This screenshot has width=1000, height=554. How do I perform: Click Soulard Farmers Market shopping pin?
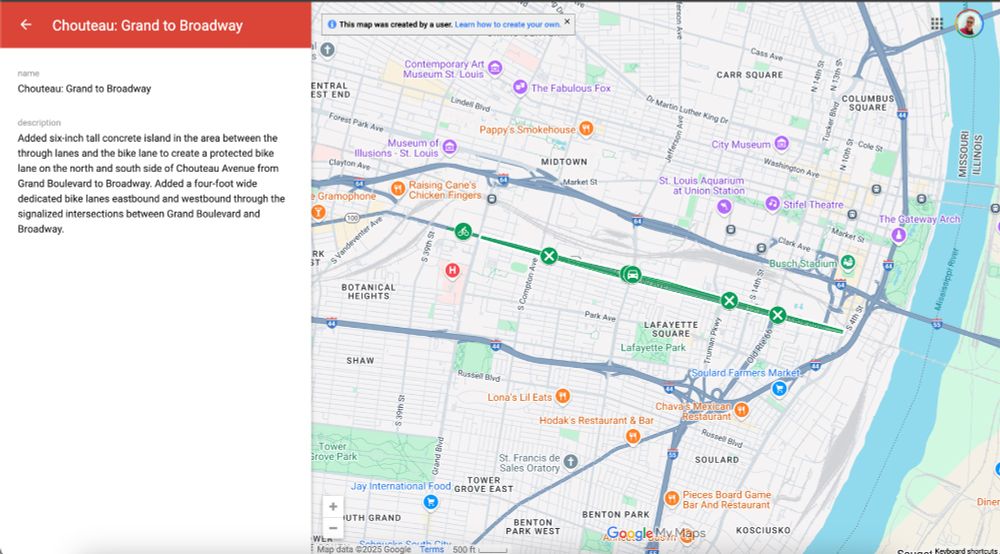click(779, 388)
